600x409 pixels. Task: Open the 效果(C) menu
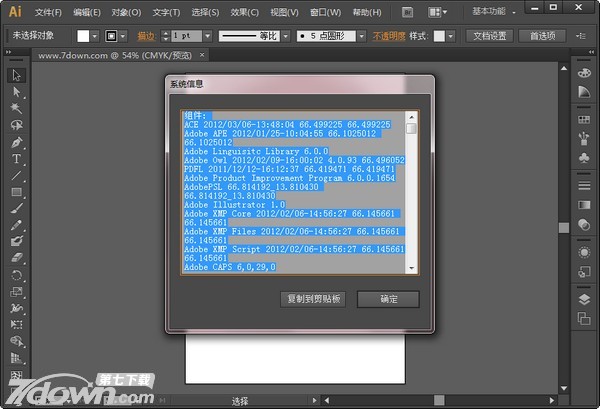tap(245, 13)
